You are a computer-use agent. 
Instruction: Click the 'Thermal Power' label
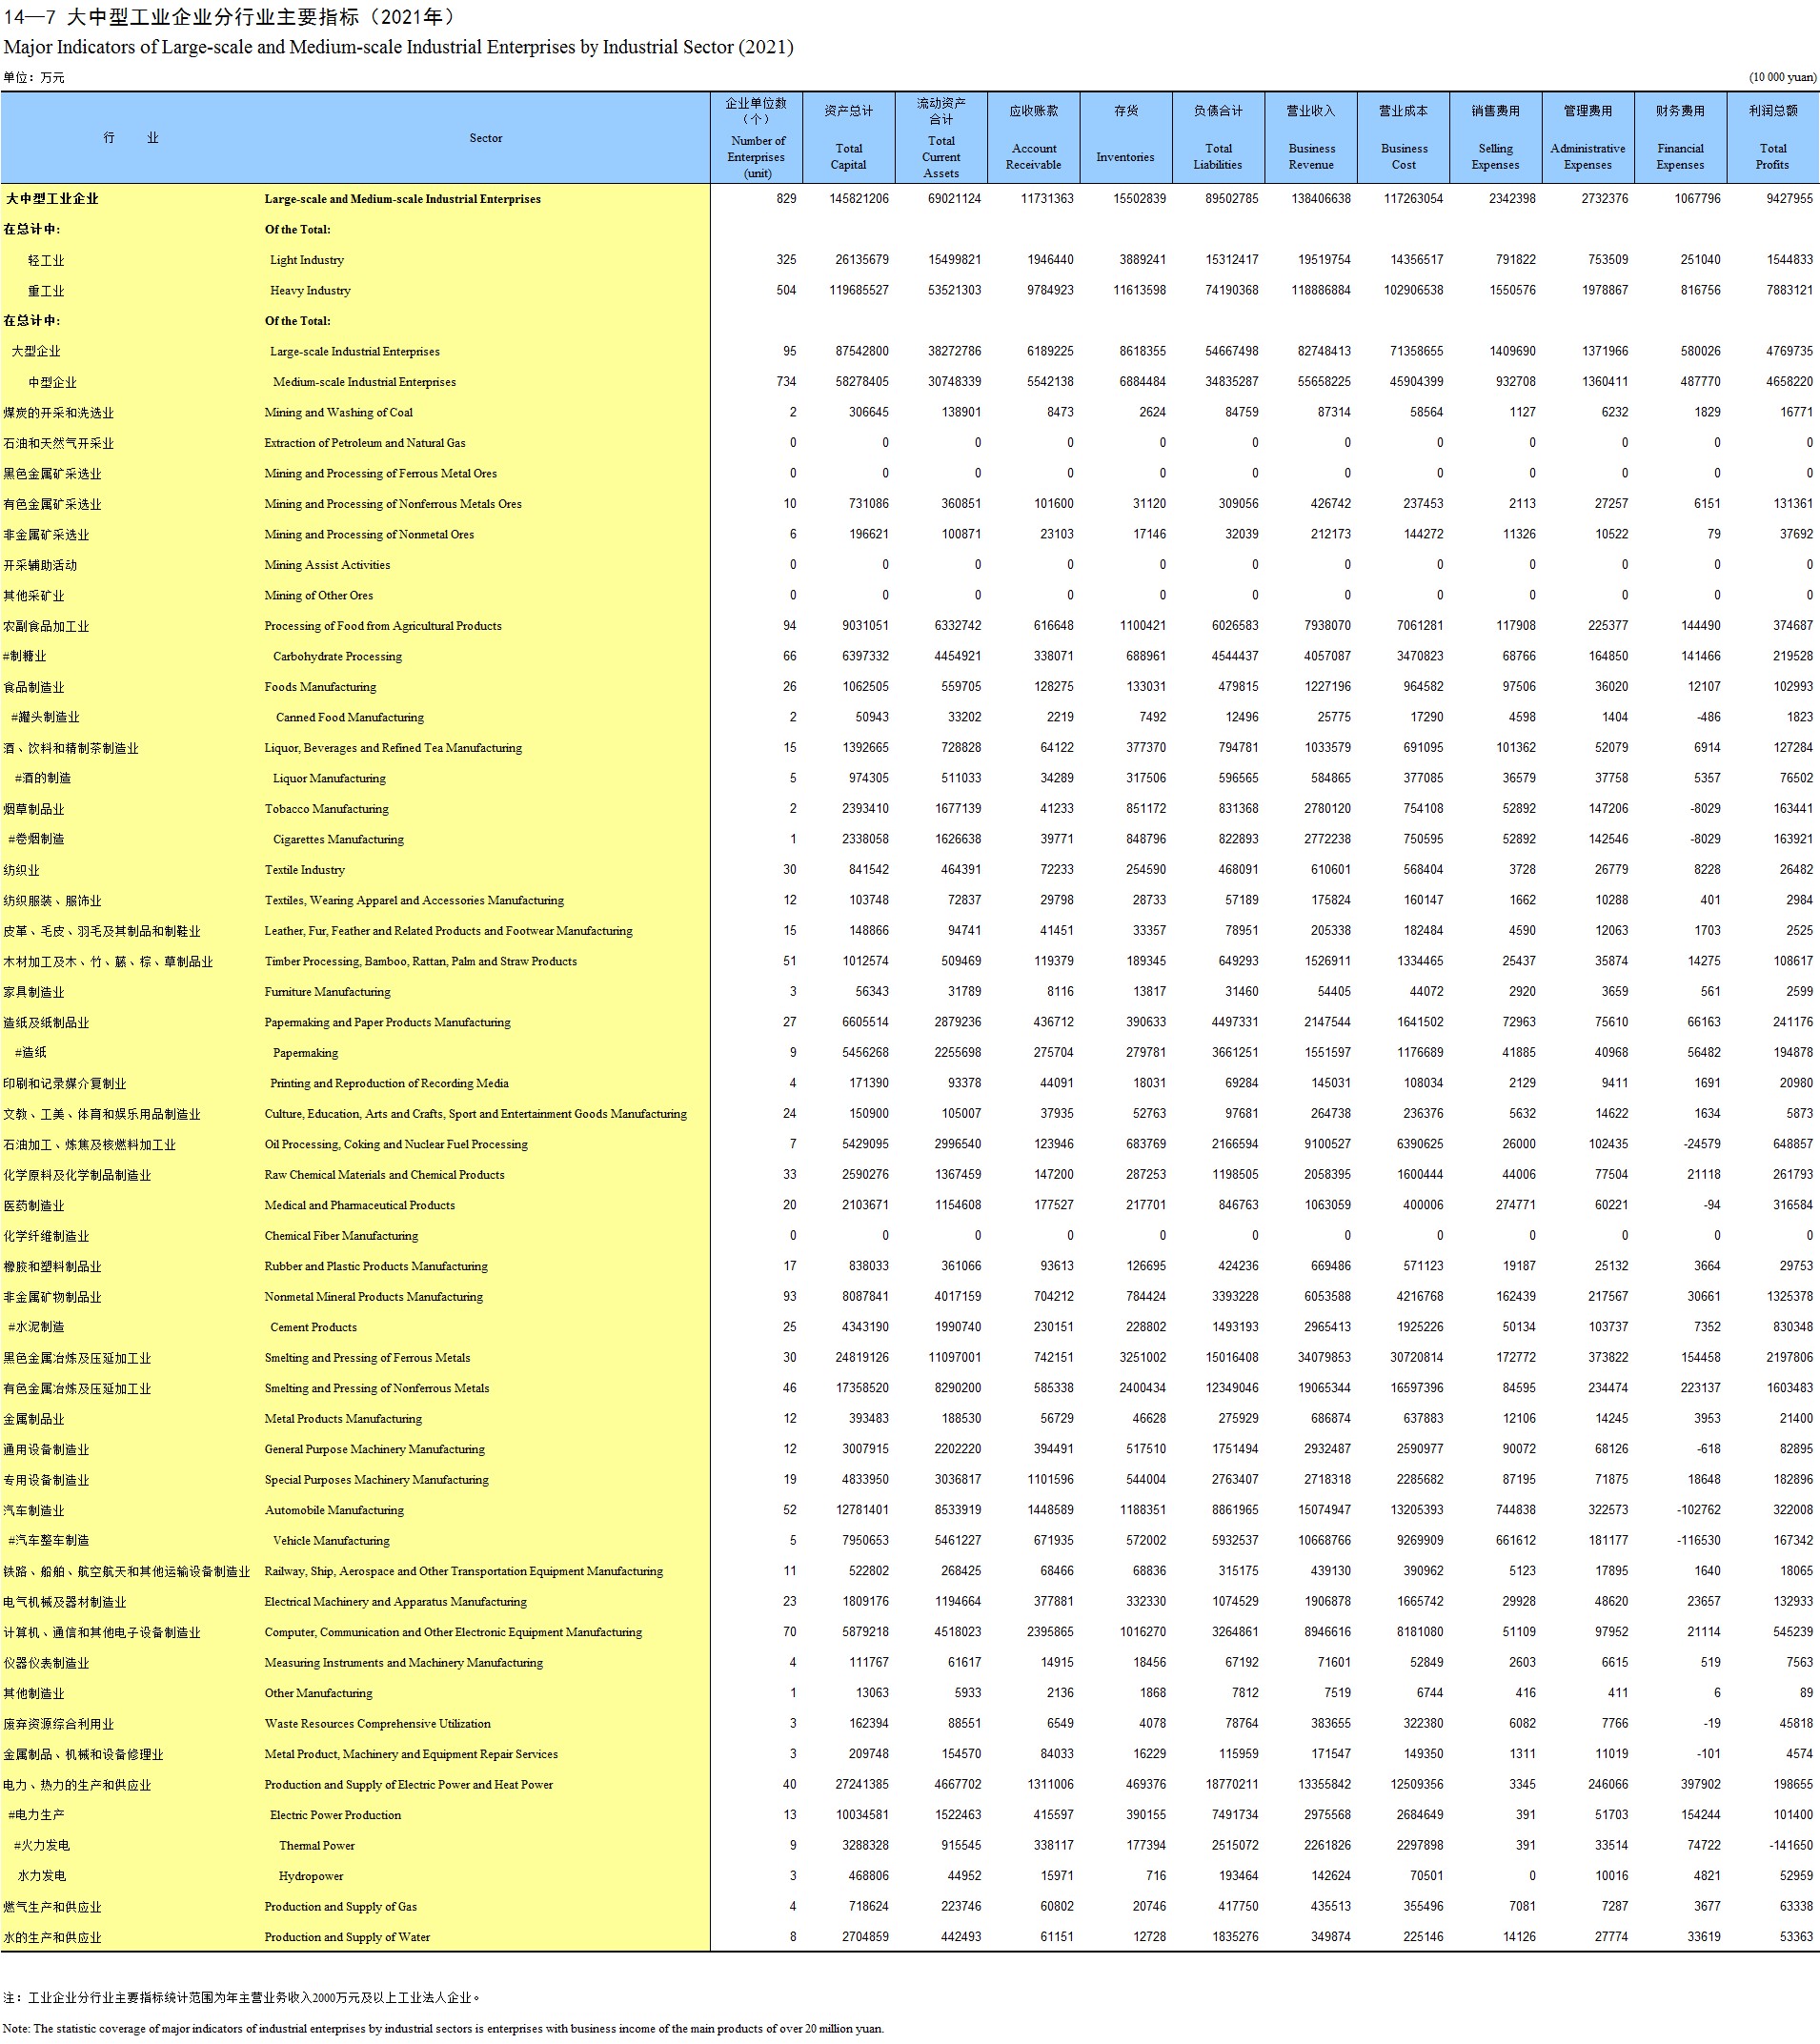[317, 1846]
